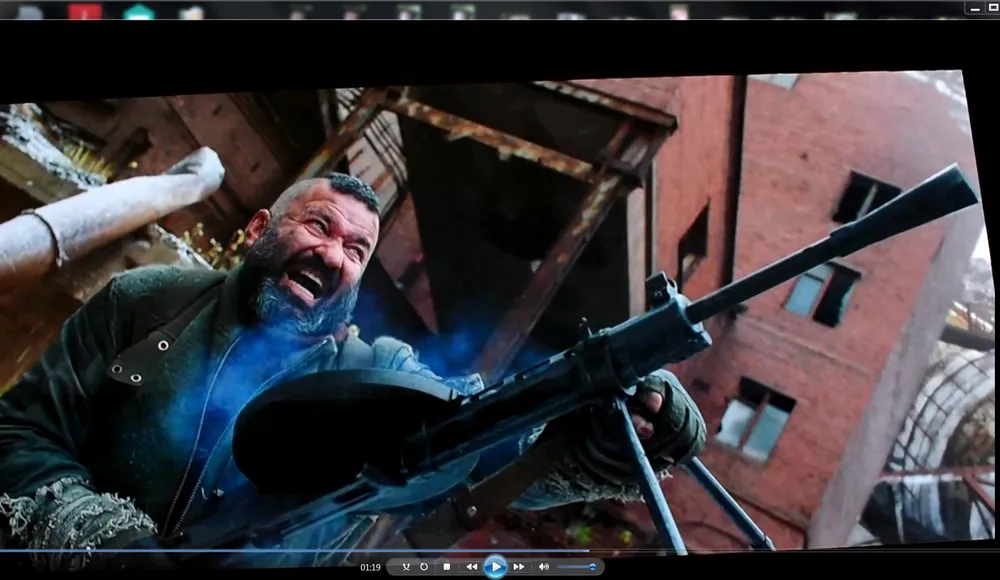Image resolution: width=1000 pixels, height=580 pixels.
Task: Jump to a point on the seek bar
Action: pyautogui.click(x=500, y=550)
